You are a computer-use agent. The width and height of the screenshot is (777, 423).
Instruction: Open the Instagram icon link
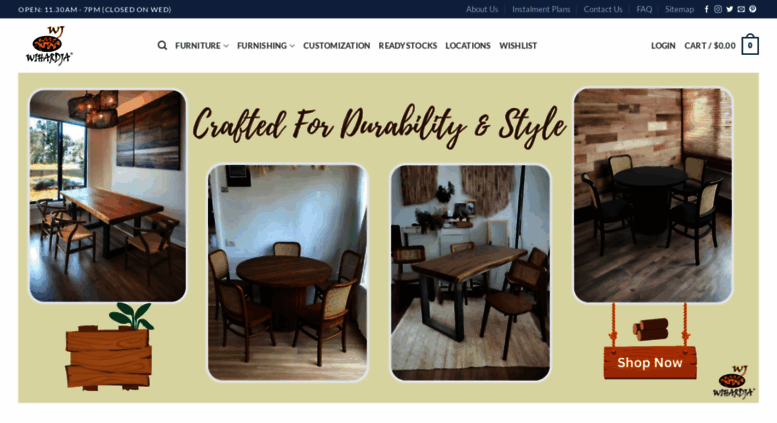pyautogui.click(x=718, y=9)
